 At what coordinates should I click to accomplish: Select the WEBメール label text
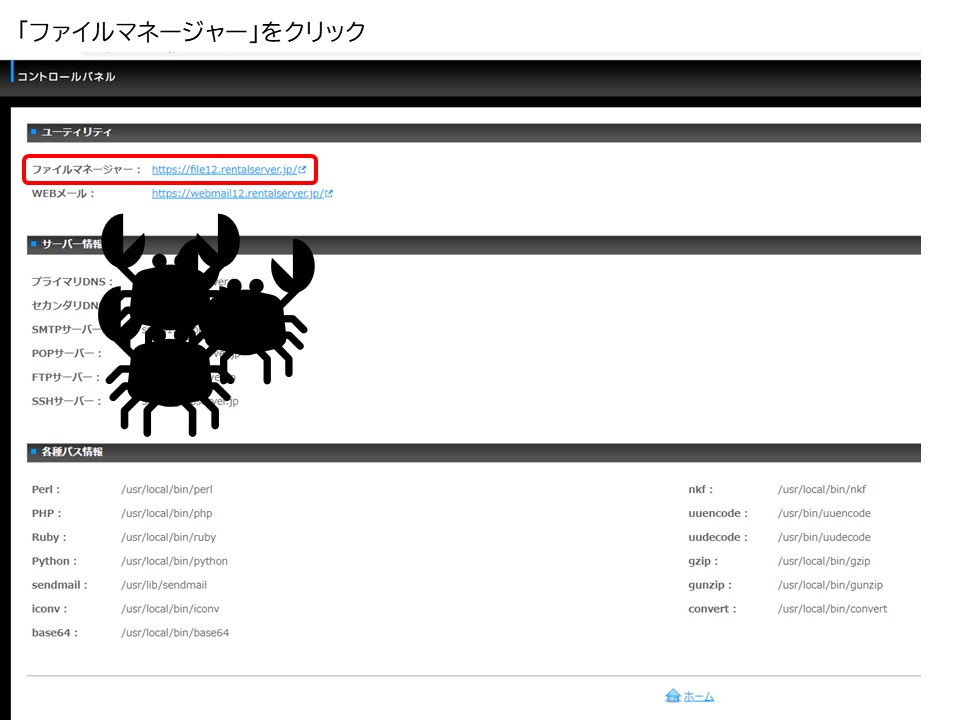pyautogui.click(x=63, y=193)
